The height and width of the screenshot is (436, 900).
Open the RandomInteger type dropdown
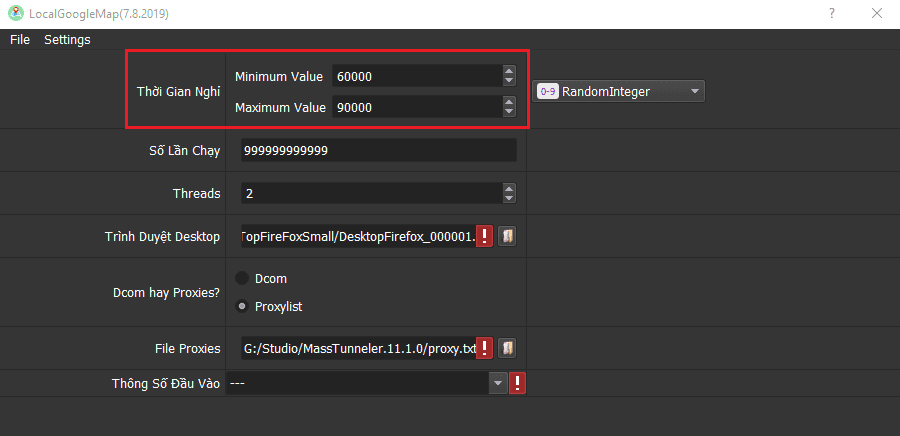pos(619,91)
